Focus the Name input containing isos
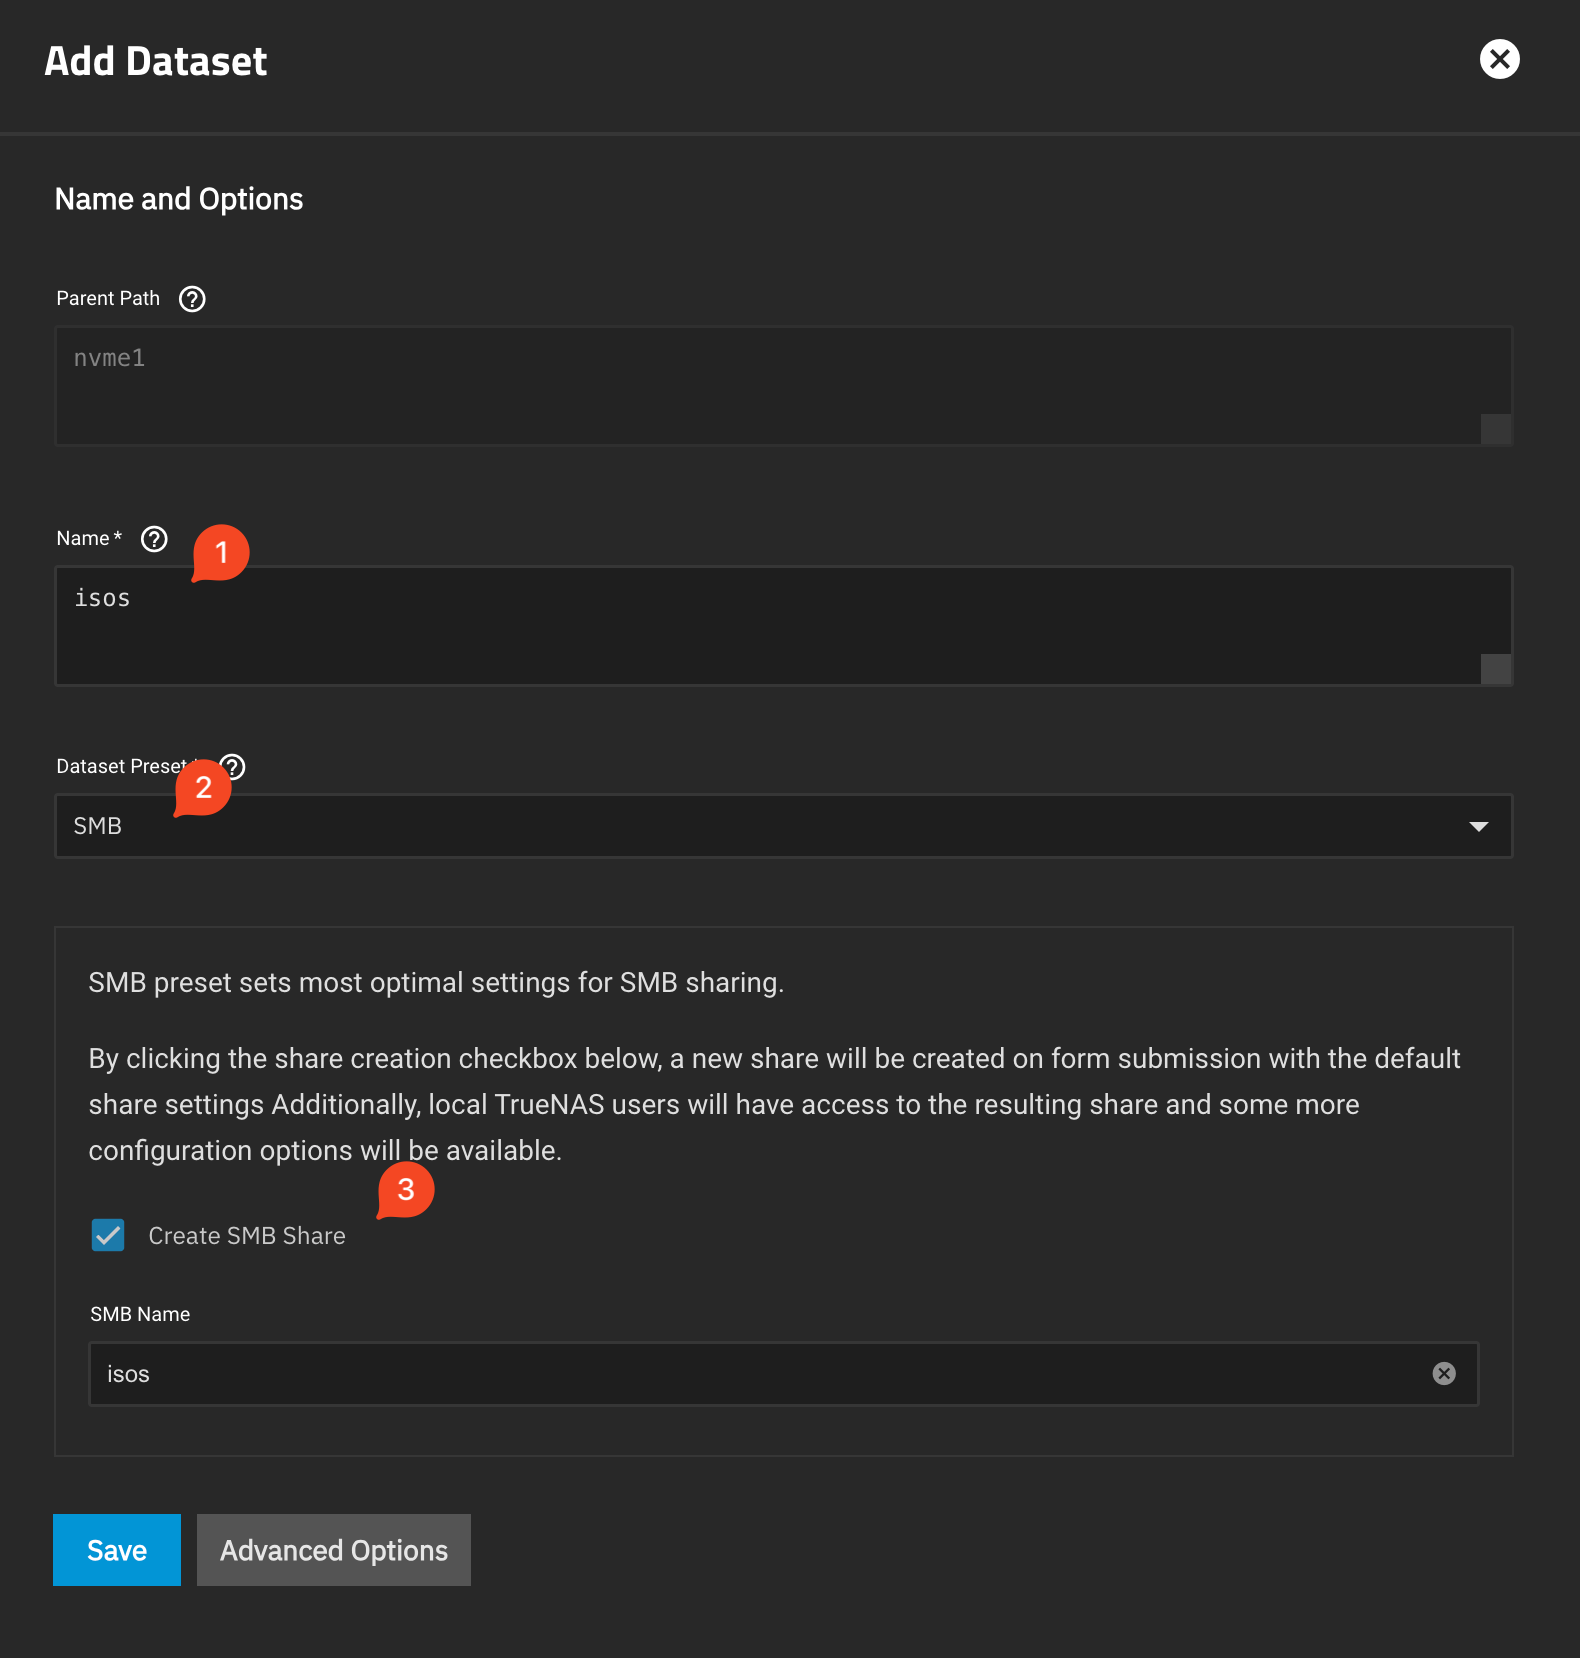This screenshot has height=1658, width=1580. 783,626
